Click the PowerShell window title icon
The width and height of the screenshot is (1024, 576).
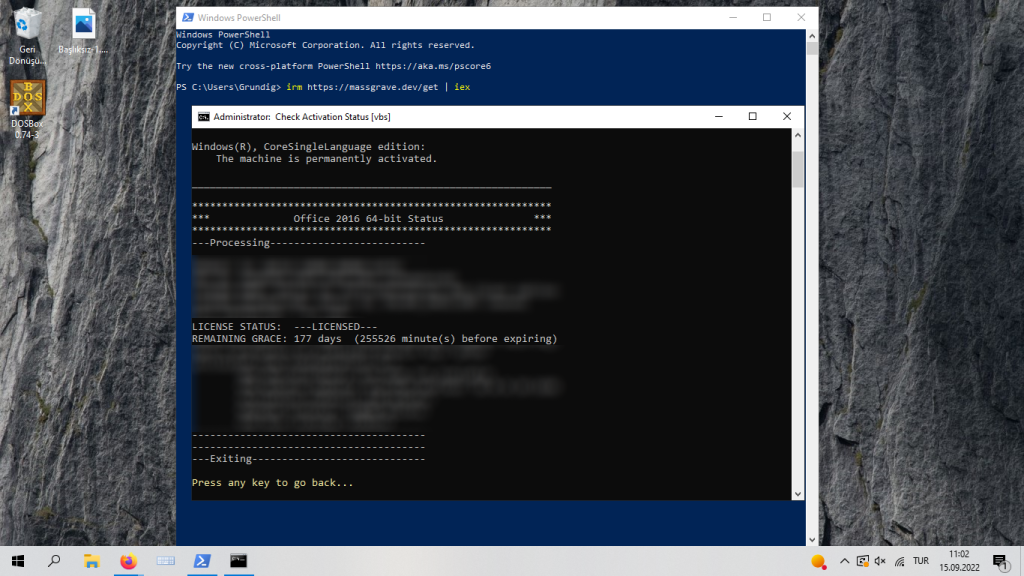(x=187, y=18)
